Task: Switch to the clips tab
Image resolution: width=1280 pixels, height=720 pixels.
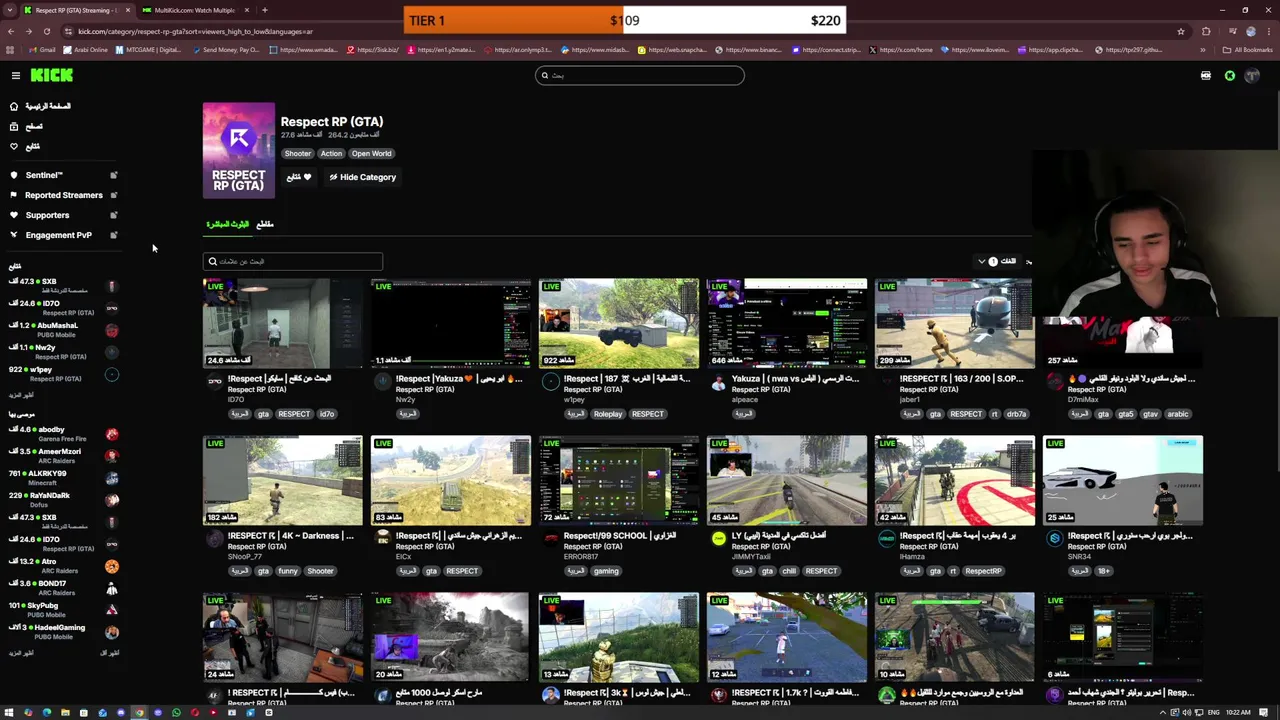Action: (265, 224)
